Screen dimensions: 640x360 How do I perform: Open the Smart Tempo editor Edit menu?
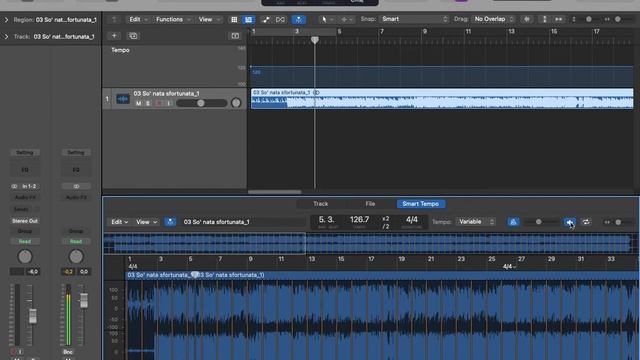pos(120,222)
